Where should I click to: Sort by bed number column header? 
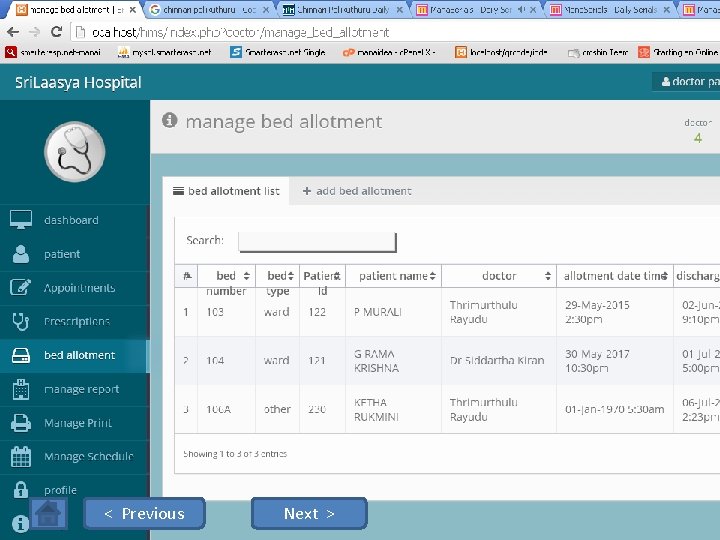[x=226, y=276]
